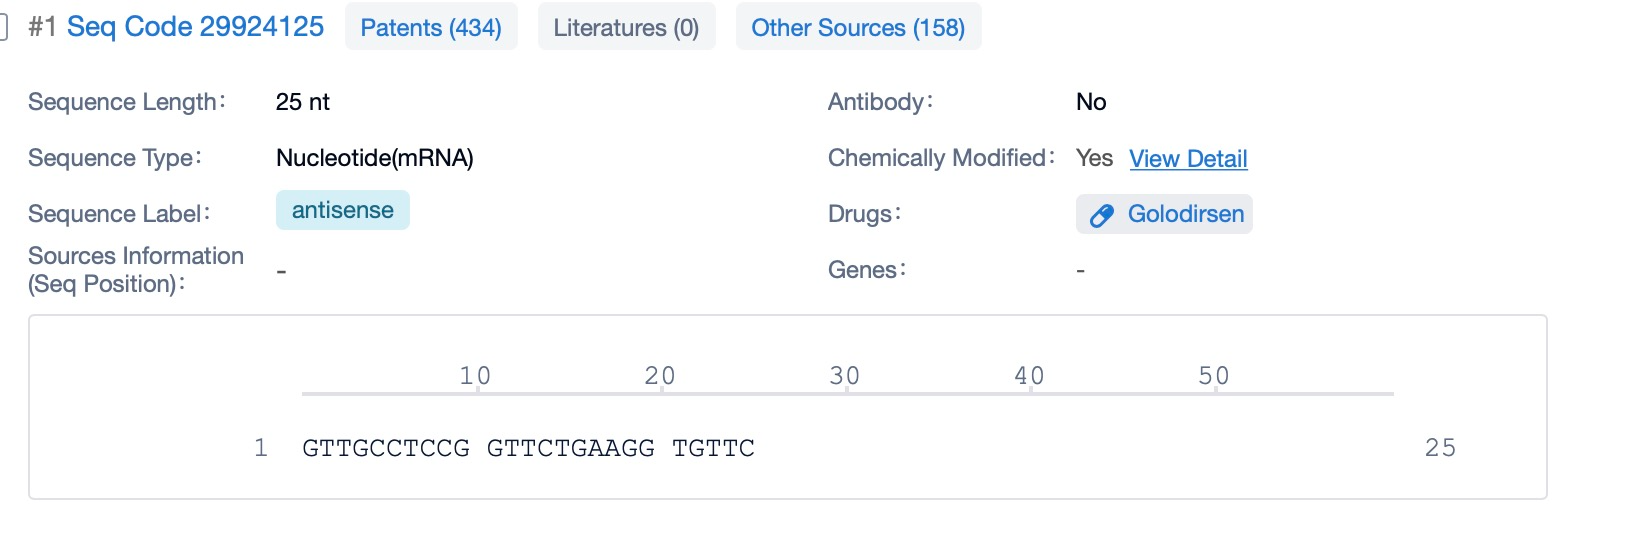Open the Other Sources (158) tab
This screenshot has height=542, width=1634.
(858, 27)
